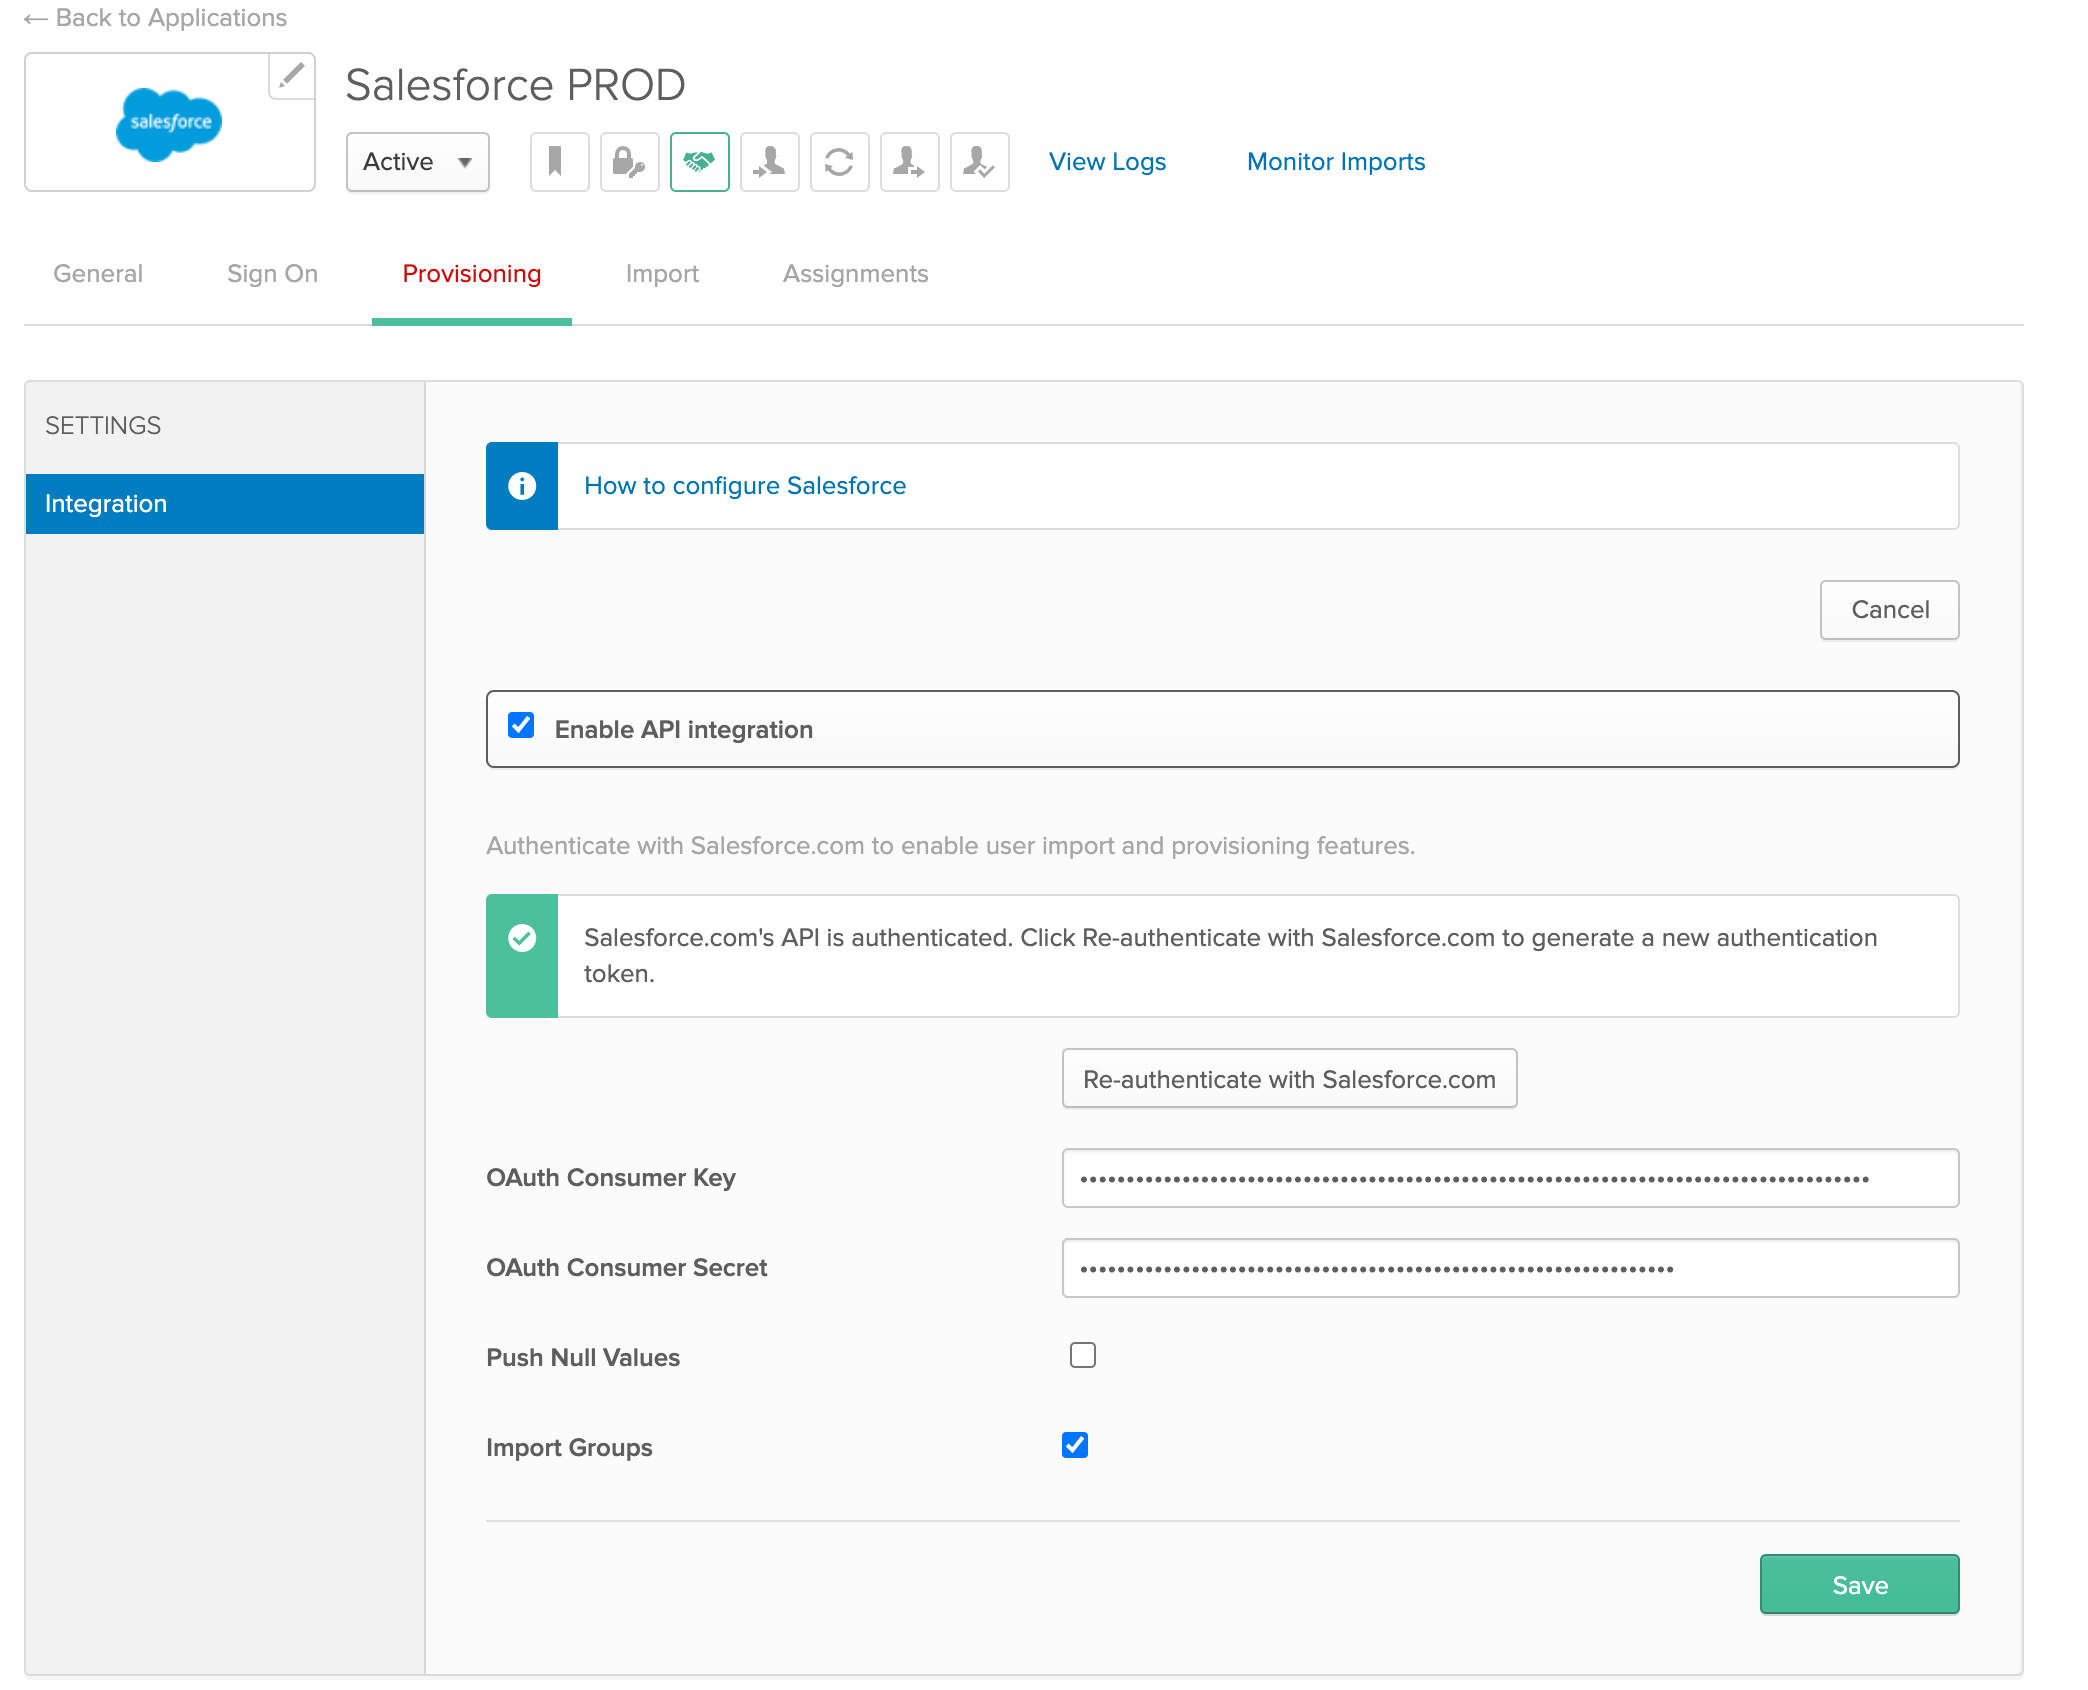Switch to the Assignments tab
This screenshot has width=2088, height=1690.
(855, 273)
